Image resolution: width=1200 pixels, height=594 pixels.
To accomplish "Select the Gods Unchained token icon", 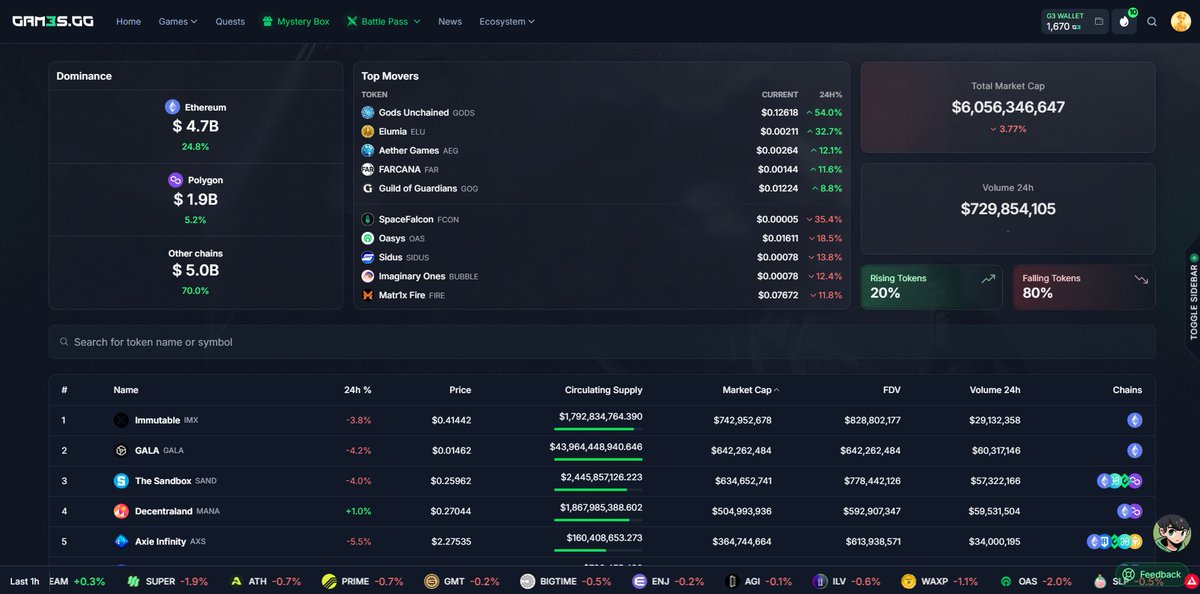I will (368, 112).
